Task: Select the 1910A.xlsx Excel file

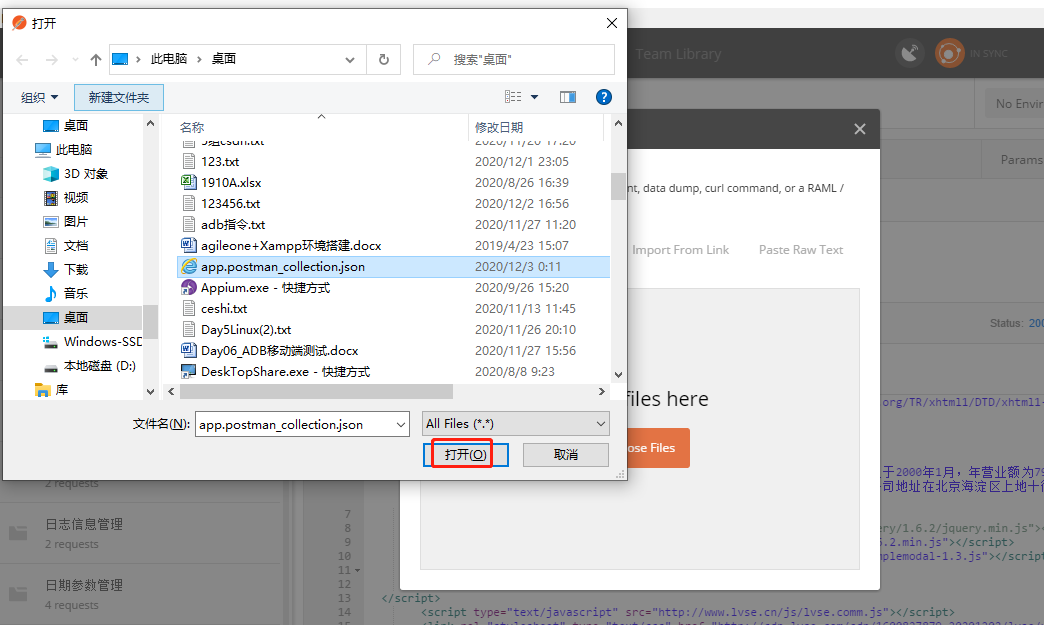Action: pyautogui.click(x=393, y=183)
